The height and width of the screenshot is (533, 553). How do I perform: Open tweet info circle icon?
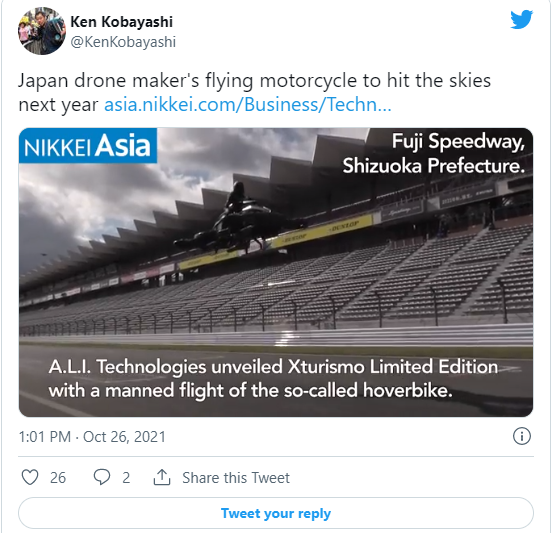coord(522,436)
